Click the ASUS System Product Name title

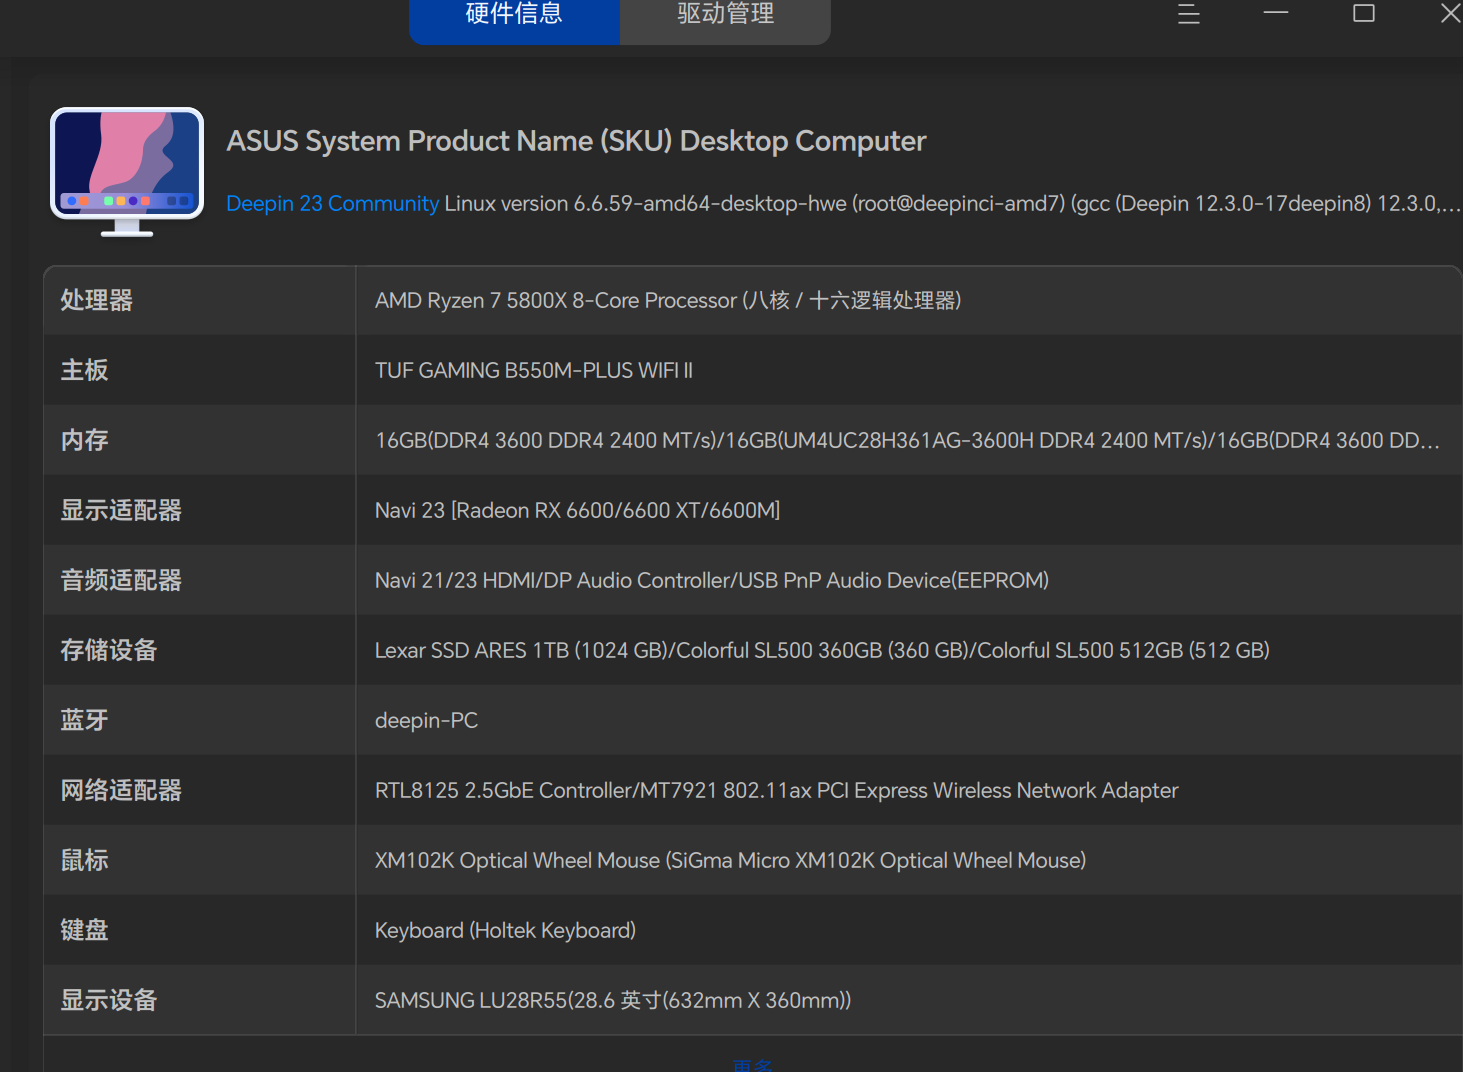(x=576, y=141)
